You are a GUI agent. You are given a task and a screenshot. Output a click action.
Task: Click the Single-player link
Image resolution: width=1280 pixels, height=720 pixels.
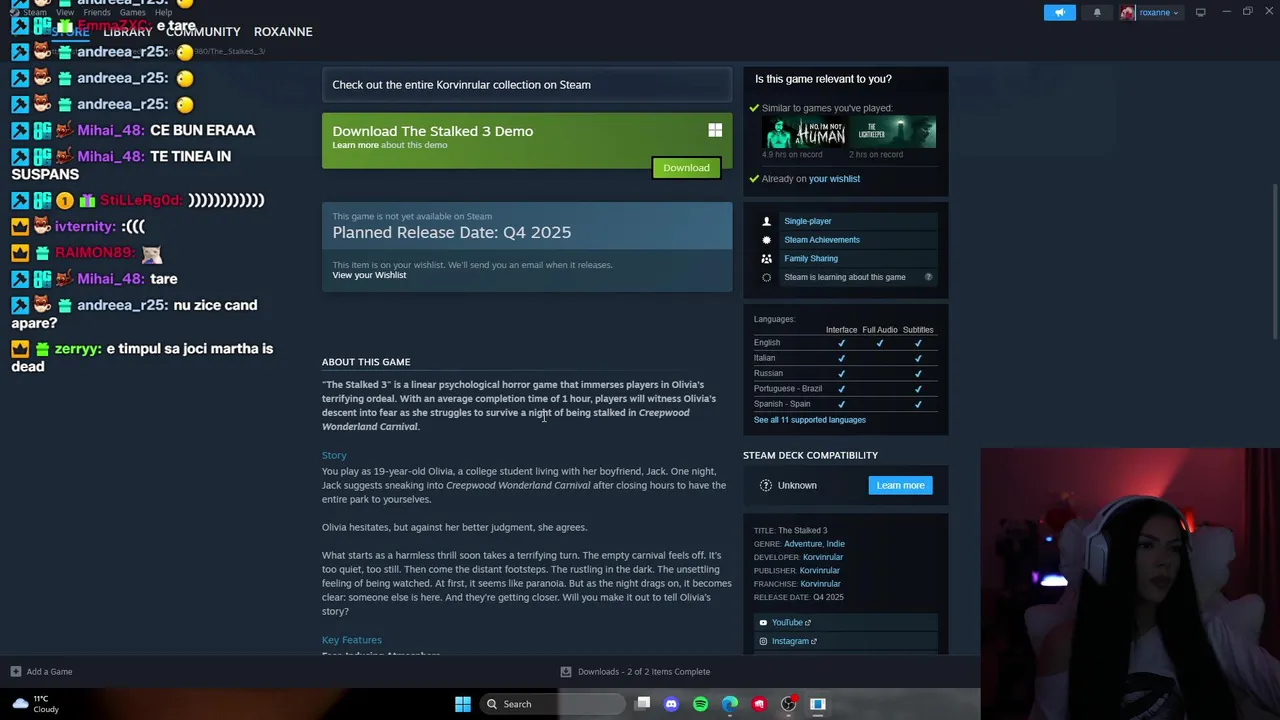pos(807,221)
